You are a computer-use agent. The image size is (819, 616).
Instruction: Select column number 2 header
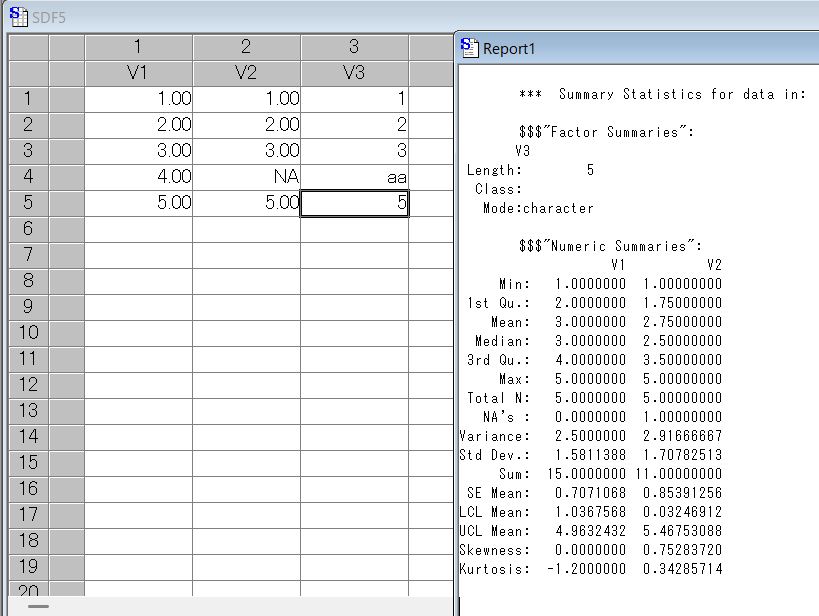click(246, 47)
